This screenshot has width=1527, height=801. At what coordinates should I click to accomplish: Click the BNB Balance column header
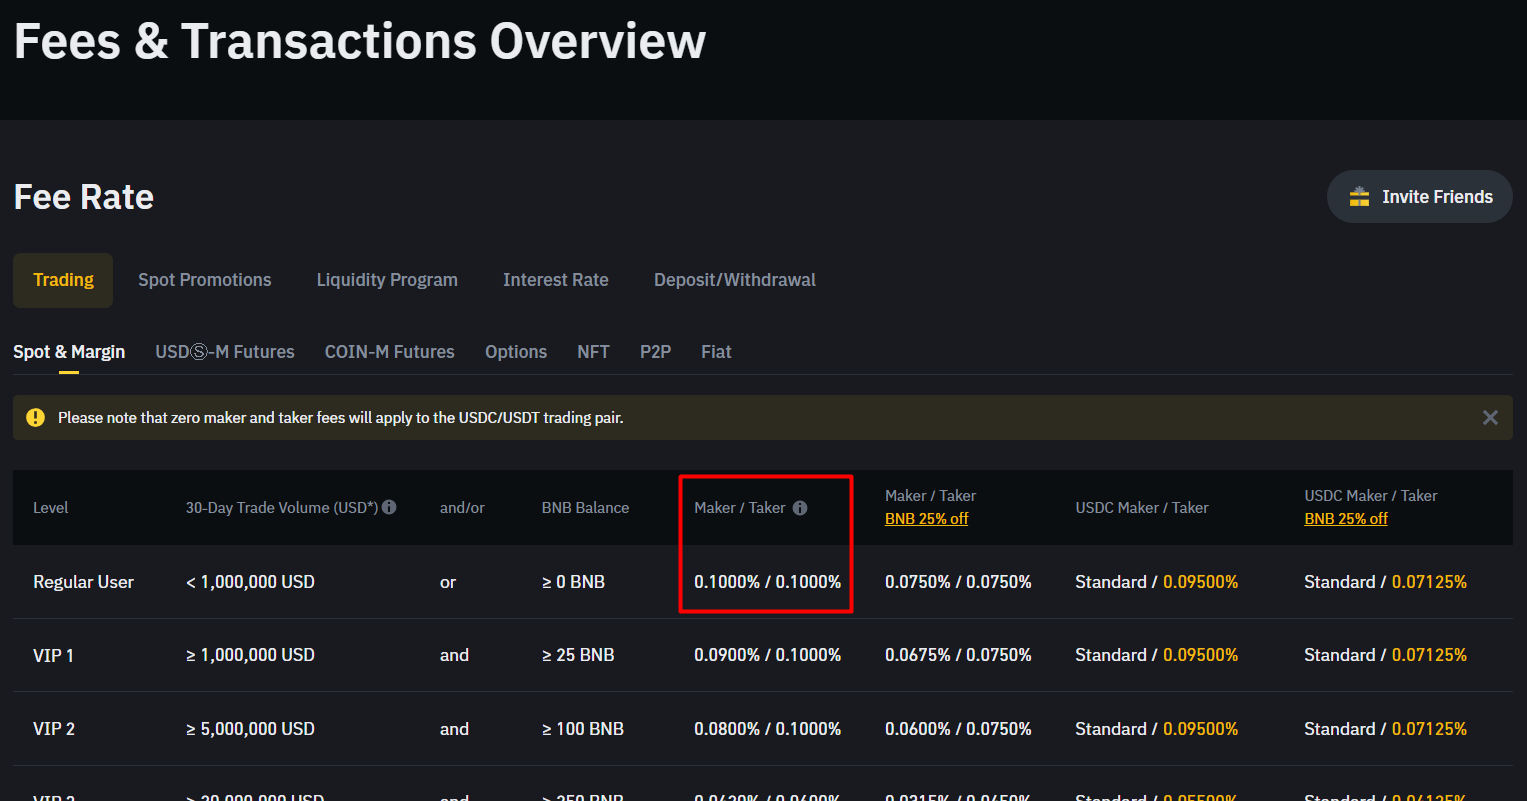coord(585,508)
